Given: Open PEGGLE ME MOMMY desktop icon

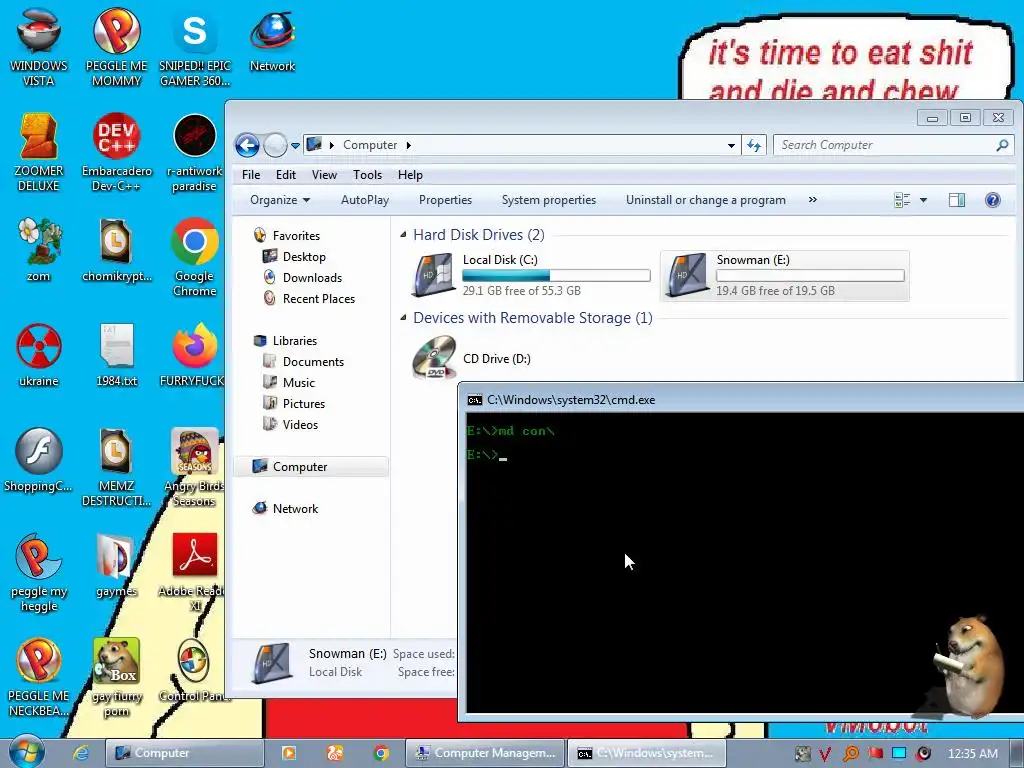Looking at the screenshot, I should [117, 48].
